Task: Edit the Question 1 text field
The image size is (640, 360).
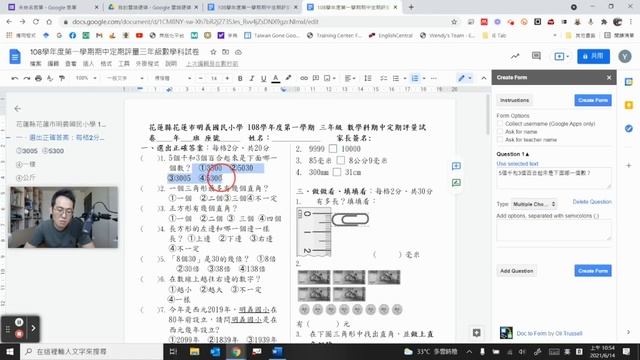Action: 553,178
